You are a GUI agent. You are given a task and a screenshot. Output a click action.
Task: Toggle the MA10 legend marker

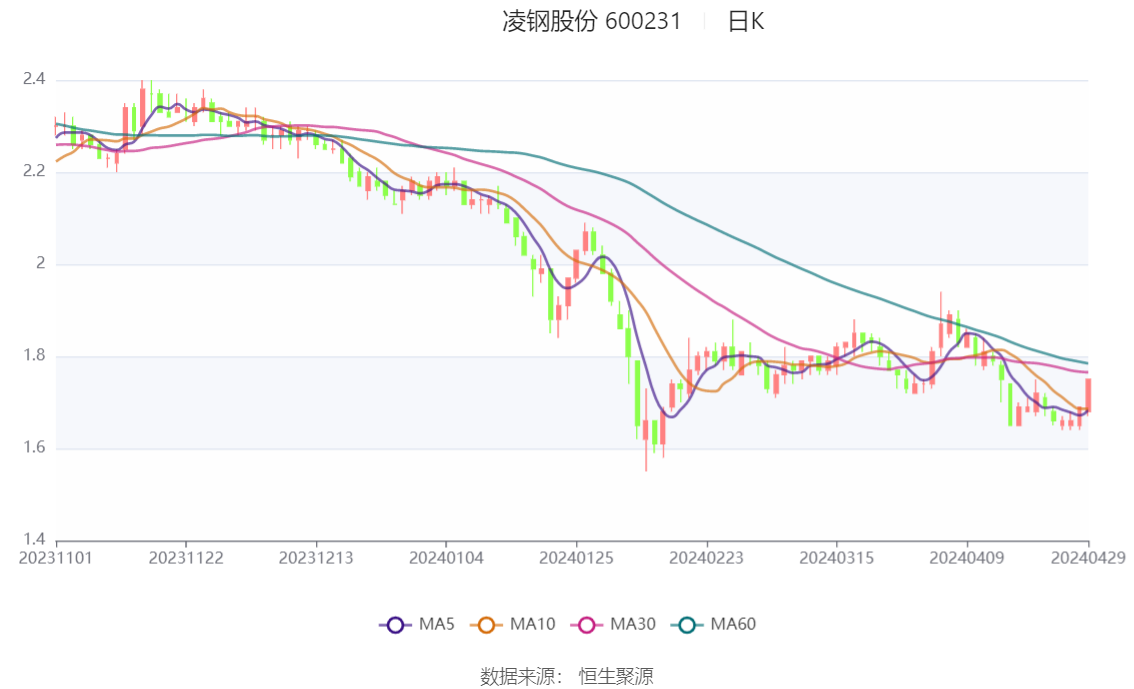pyautogui.click(x=486, y=625)
